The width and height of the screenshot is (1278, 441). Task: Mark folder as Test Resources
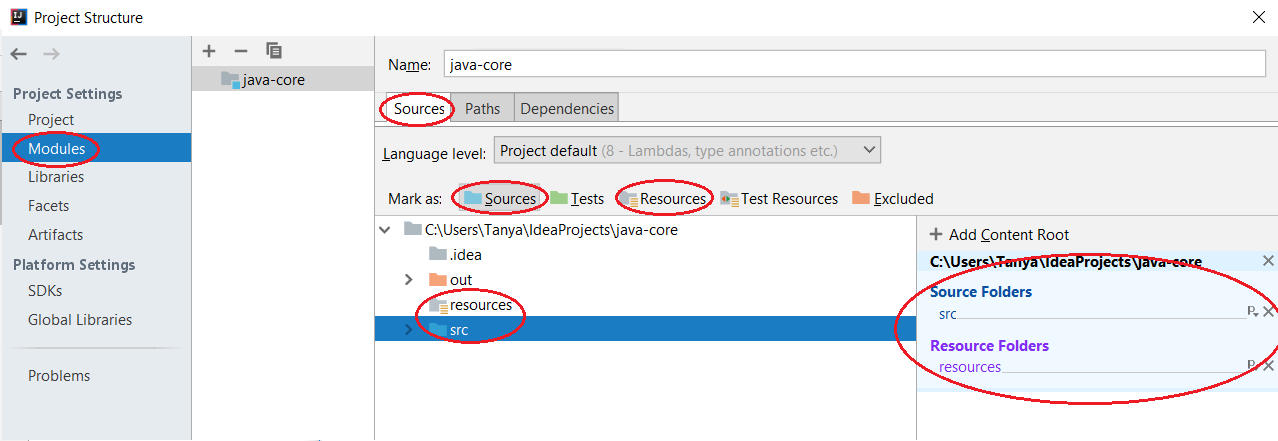(779, 198)
